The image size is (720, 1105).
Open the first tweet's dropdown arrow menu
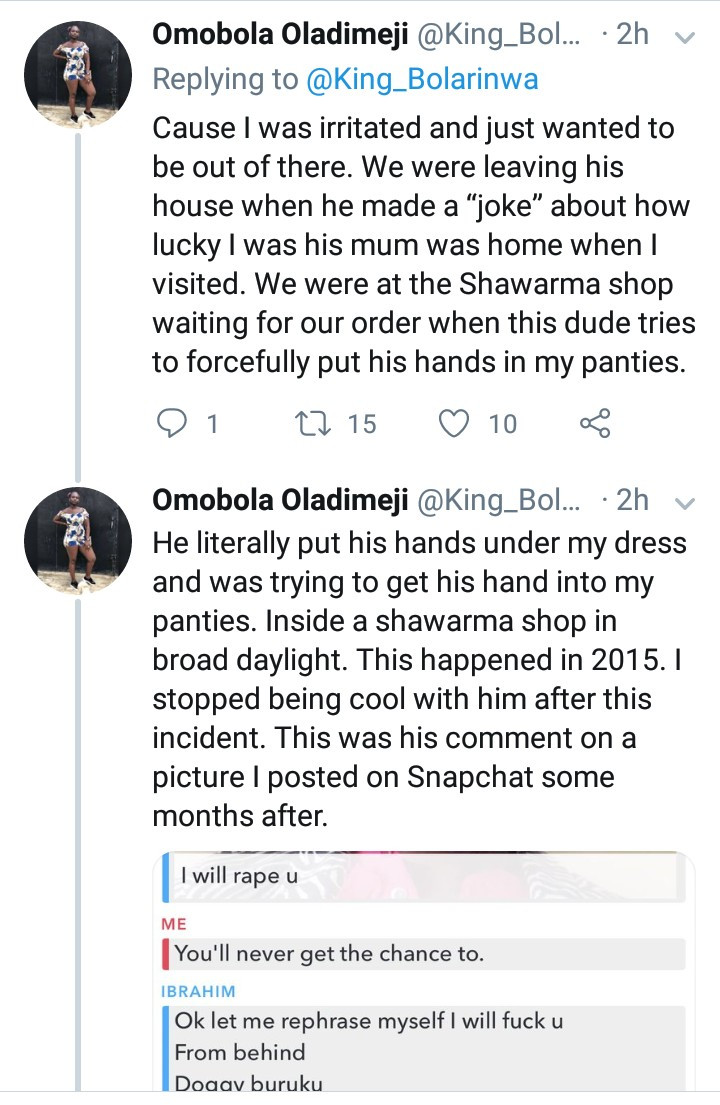pyautogui.click(x=686, y=38)
